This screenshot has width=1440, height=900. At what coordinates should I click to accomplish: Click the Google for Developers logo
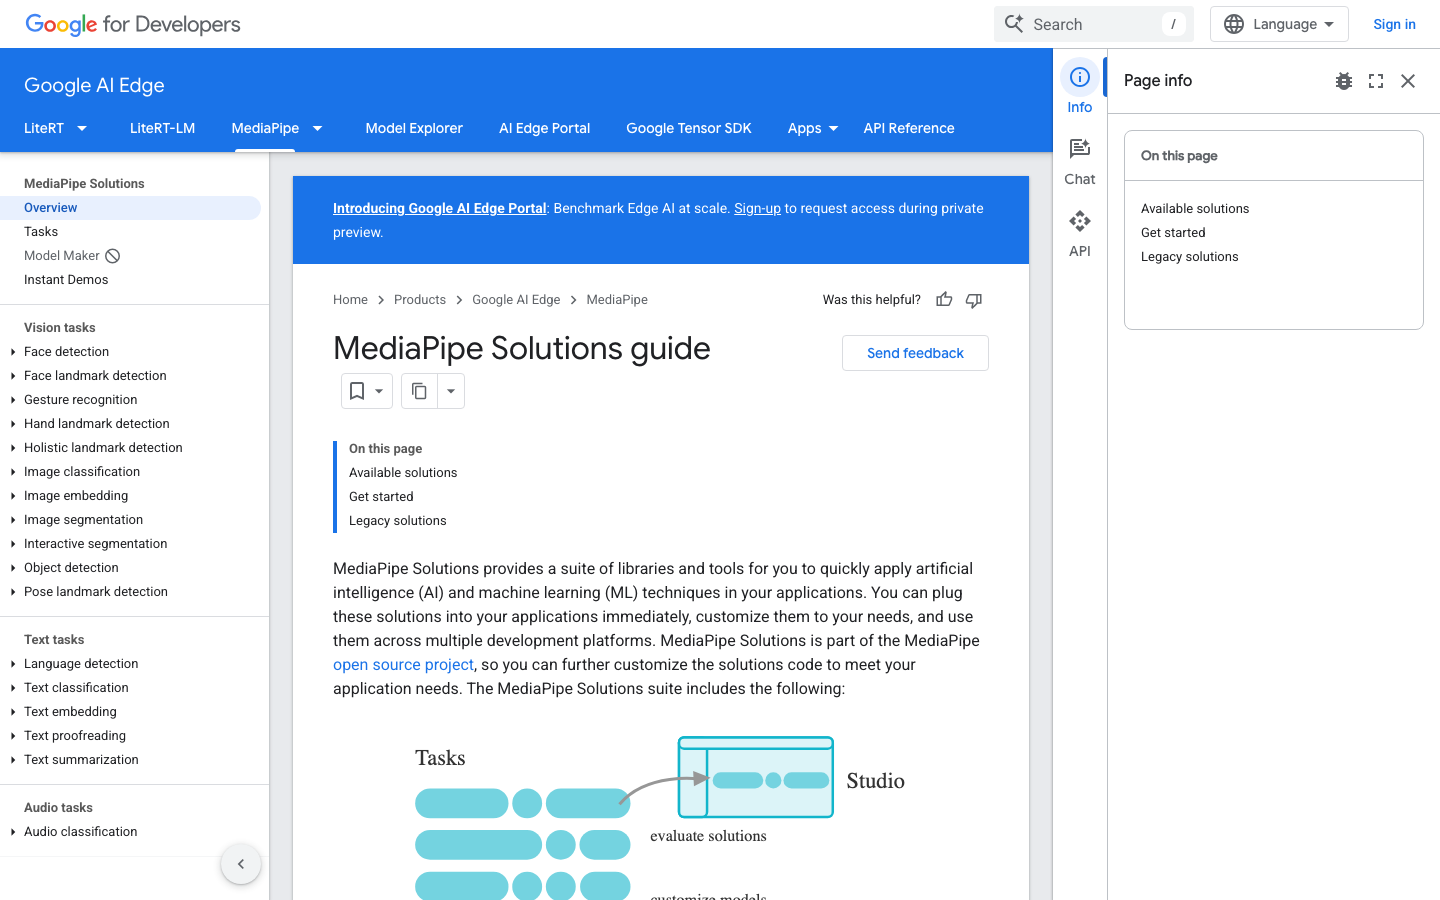click(x=133, y=24)
